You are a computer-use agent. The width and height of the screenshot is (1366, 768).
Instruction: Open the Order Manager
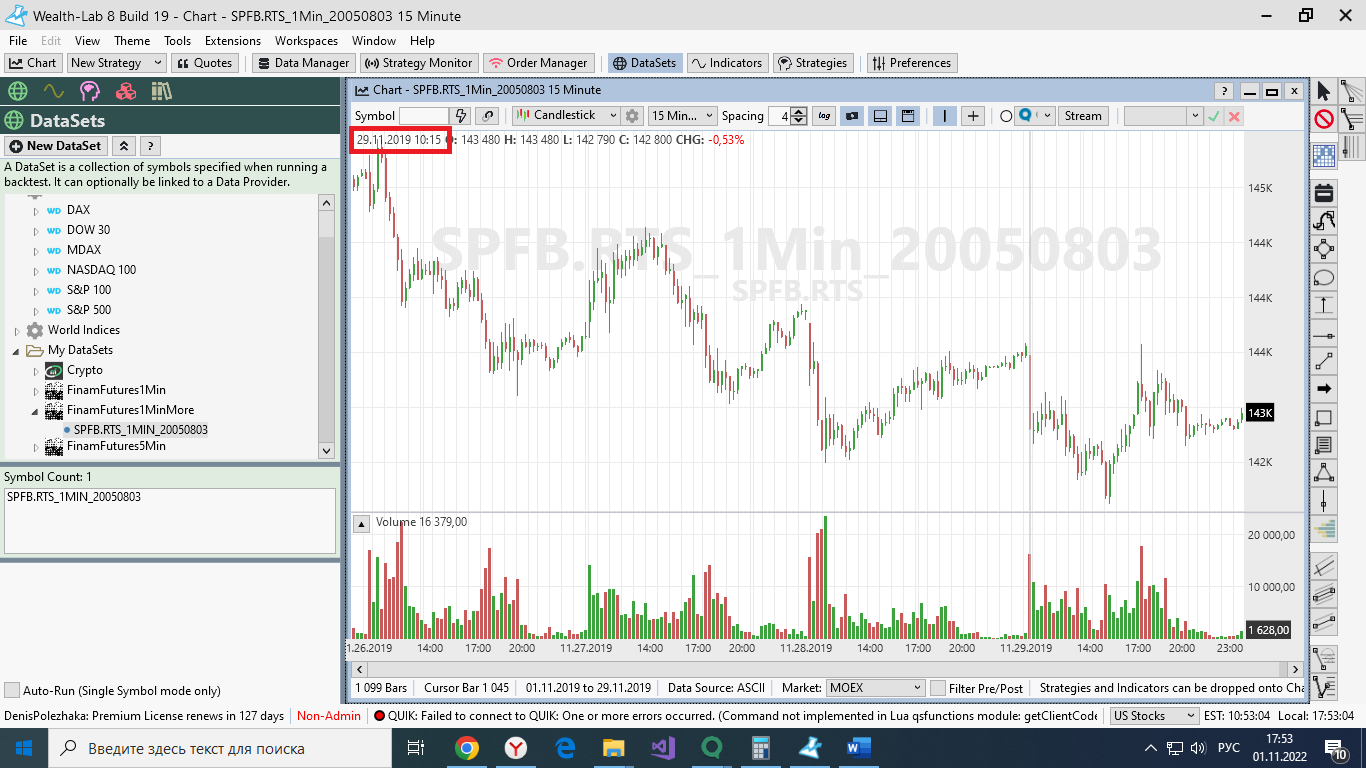tap(539, 62)
